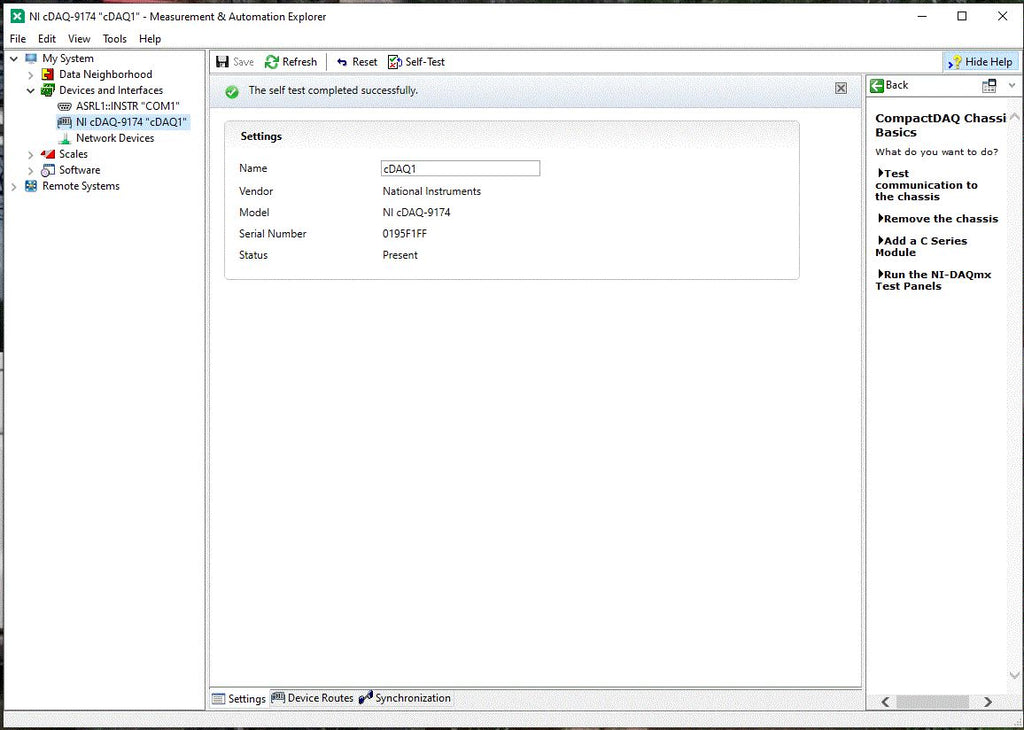Select NI cDAQ-9174 "cDAQ1" tree item
Screen dimensions: 1024x730
click(131, 122)
